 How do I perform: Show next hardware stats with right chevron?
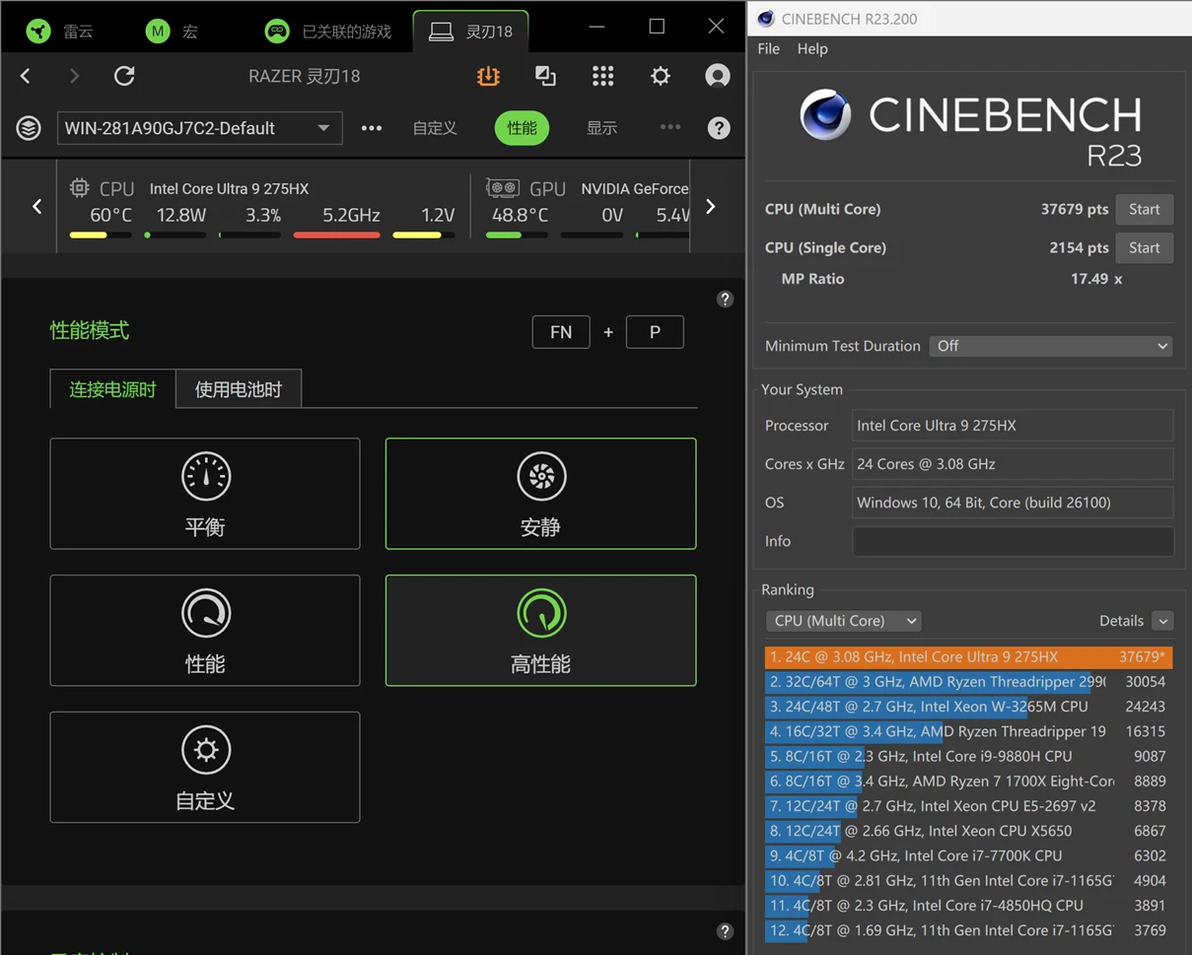(x=710, y=206)
